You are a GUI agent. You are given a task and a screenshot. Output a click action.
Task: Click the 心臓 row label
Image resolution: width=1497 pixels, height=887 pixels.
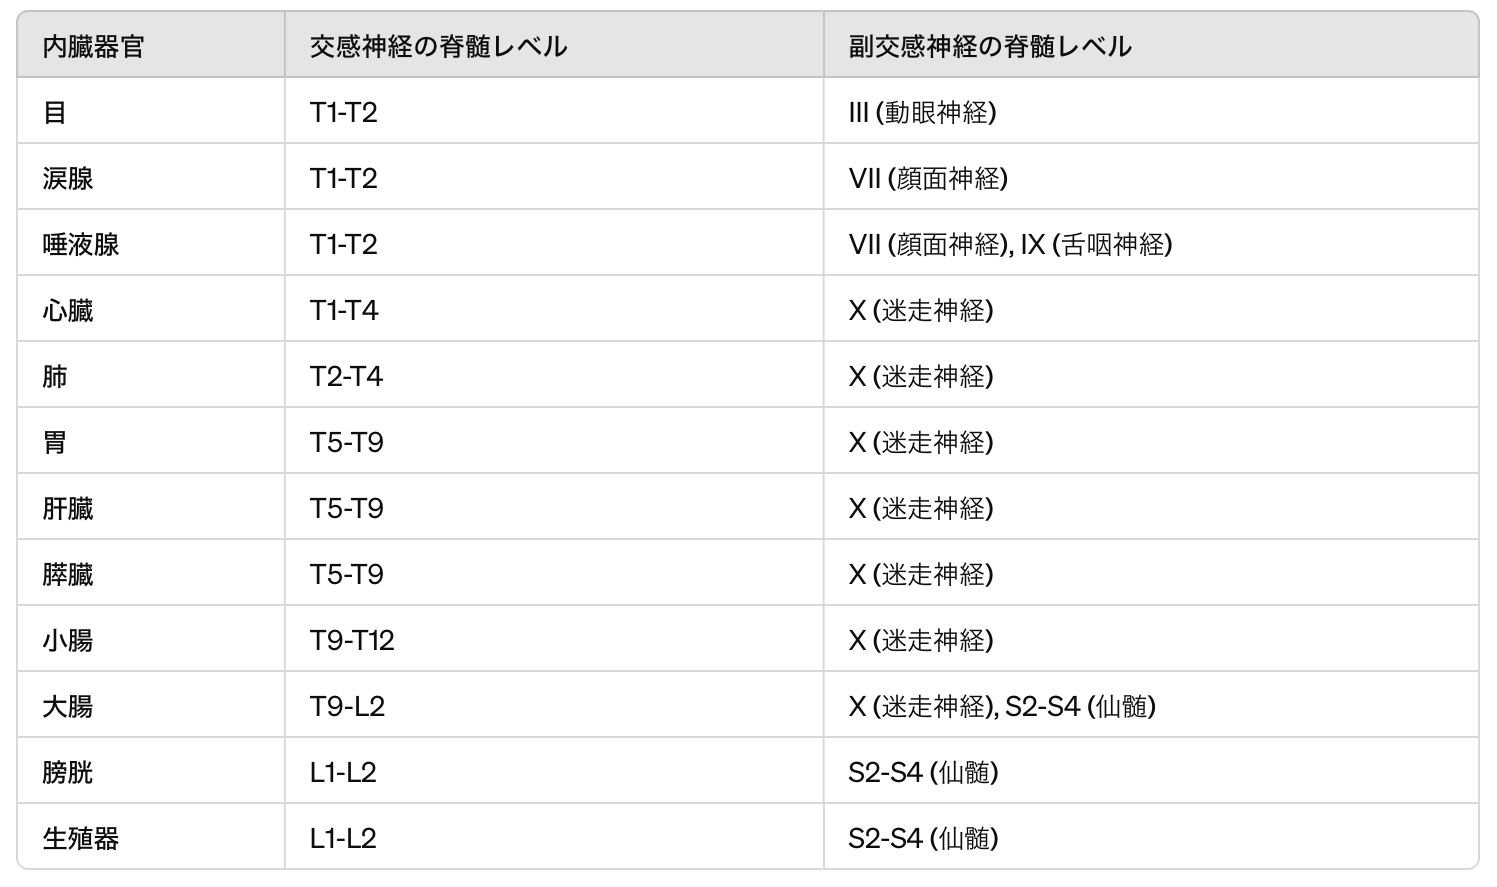click(x=68, y=310)
